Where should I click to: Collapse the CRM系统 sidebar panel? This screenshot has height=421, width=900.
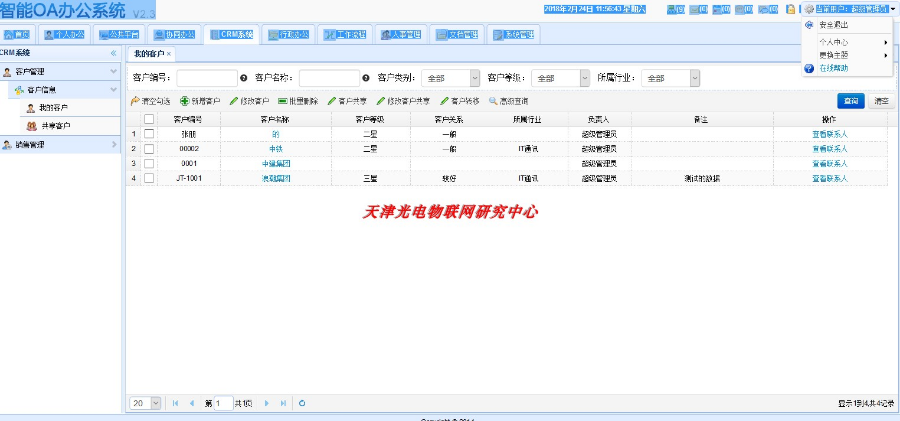[114, 53]
